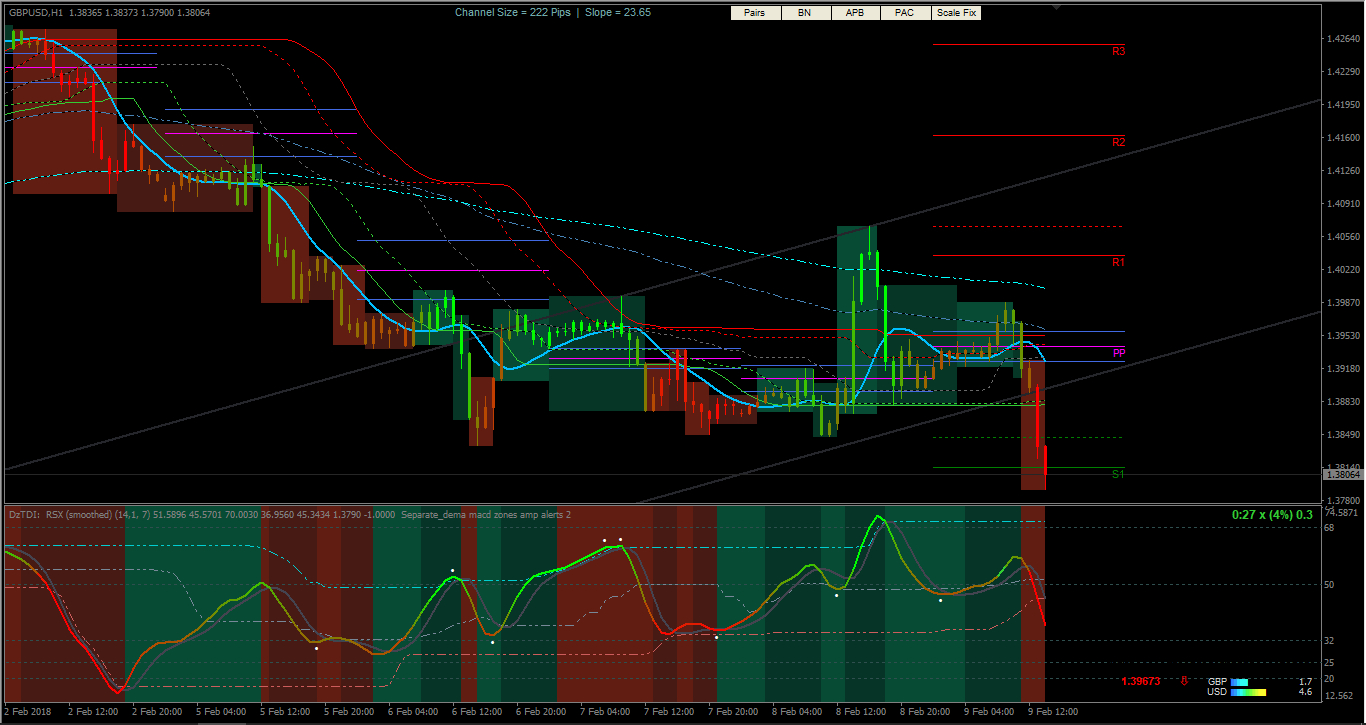Click the Channel Size = 222 Pips text

pyautogui.click(x=511, y=12)
